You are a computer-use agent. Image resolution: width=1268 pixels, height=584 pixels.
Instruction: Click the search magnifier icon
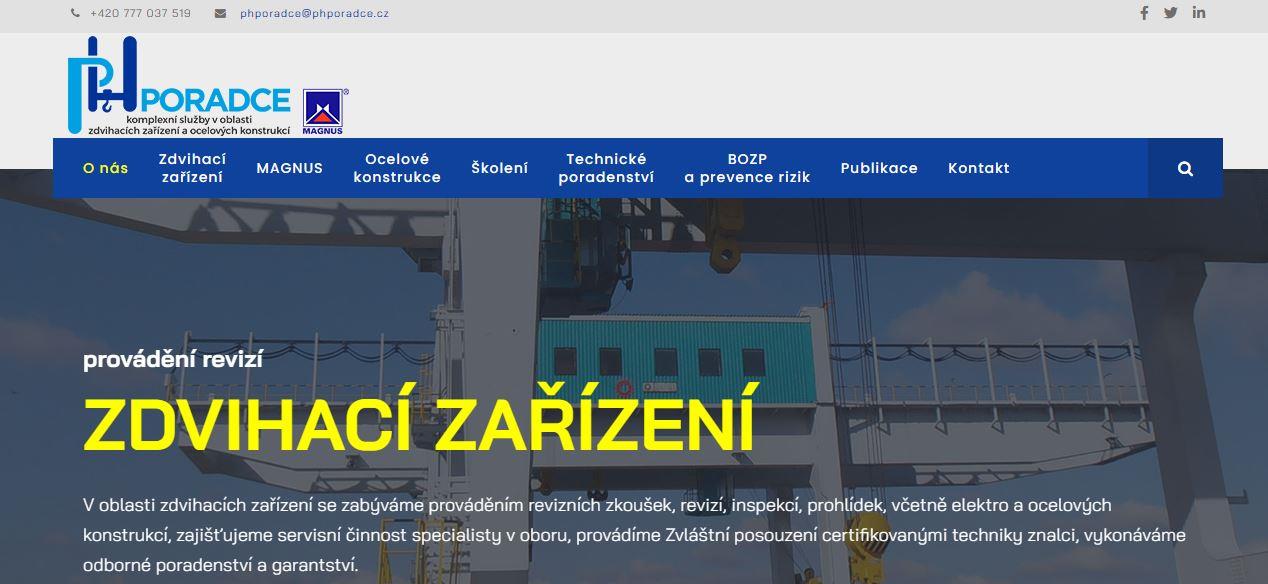click(1185, 169)
